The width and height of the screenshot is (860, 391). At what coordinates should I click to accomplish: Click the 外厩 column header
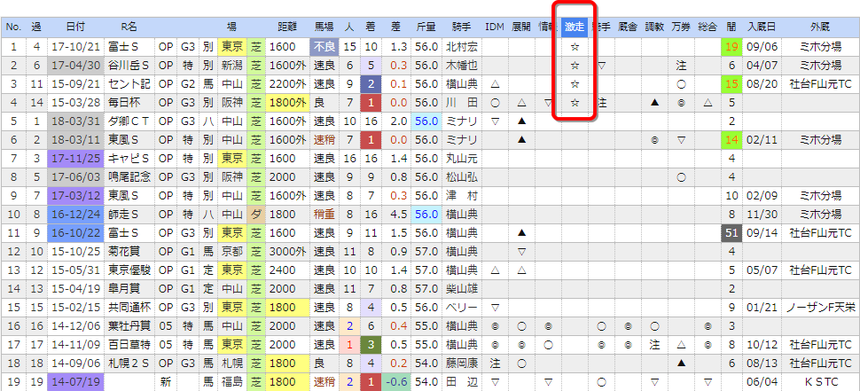(819, 26)
